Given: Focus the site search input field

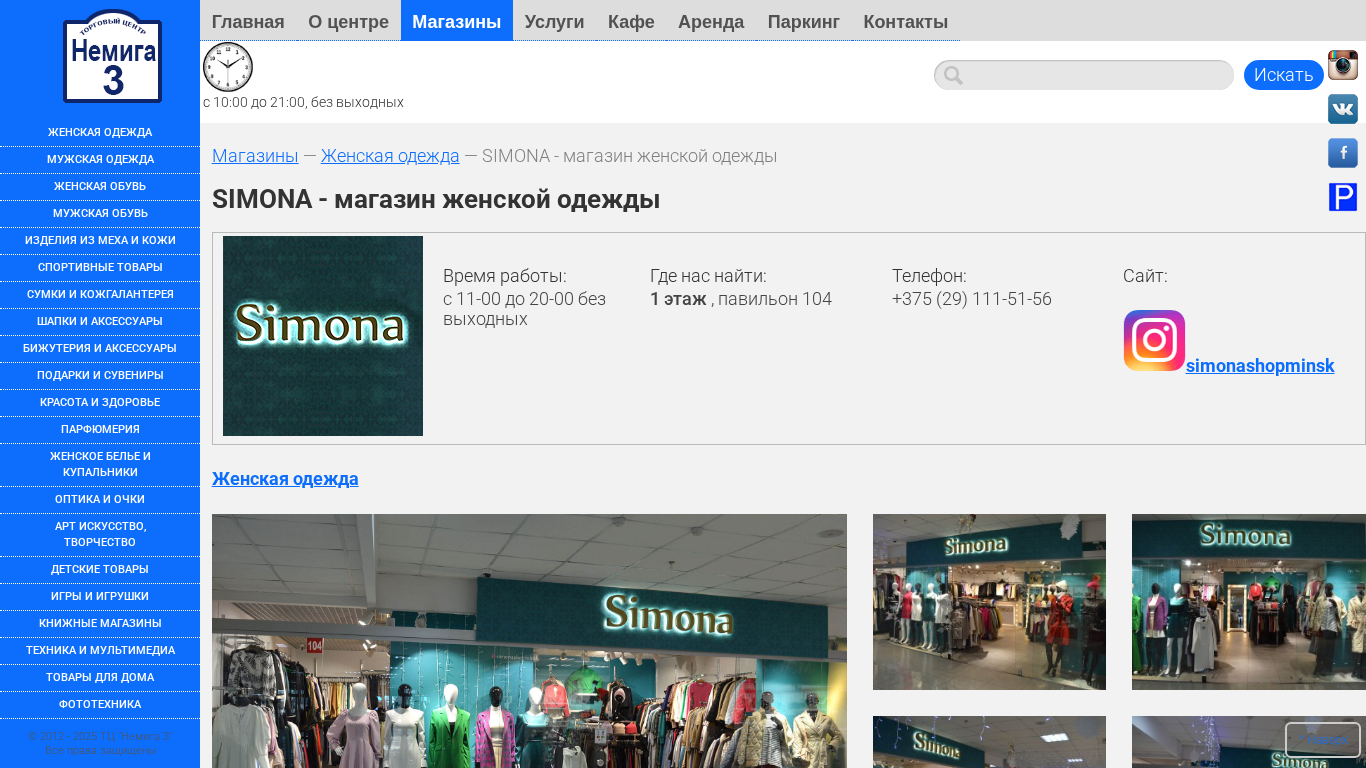Looking at the screenshot, I should pyautogui.click(x=1084, y=75).
